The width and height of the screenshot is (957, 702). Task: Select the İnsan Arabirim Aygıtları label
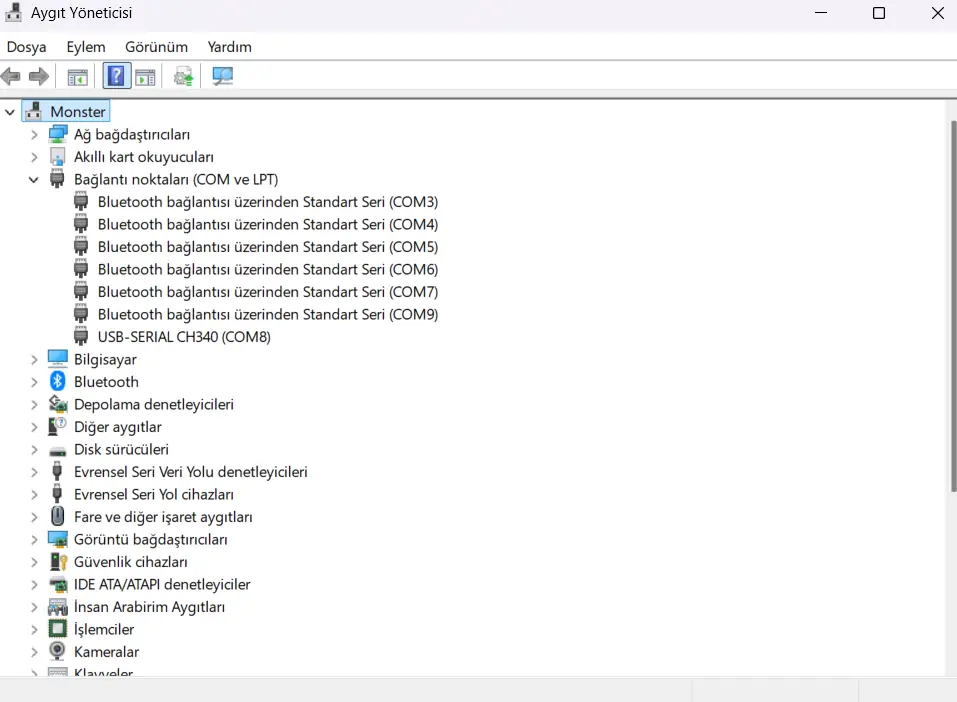point(149,607)
